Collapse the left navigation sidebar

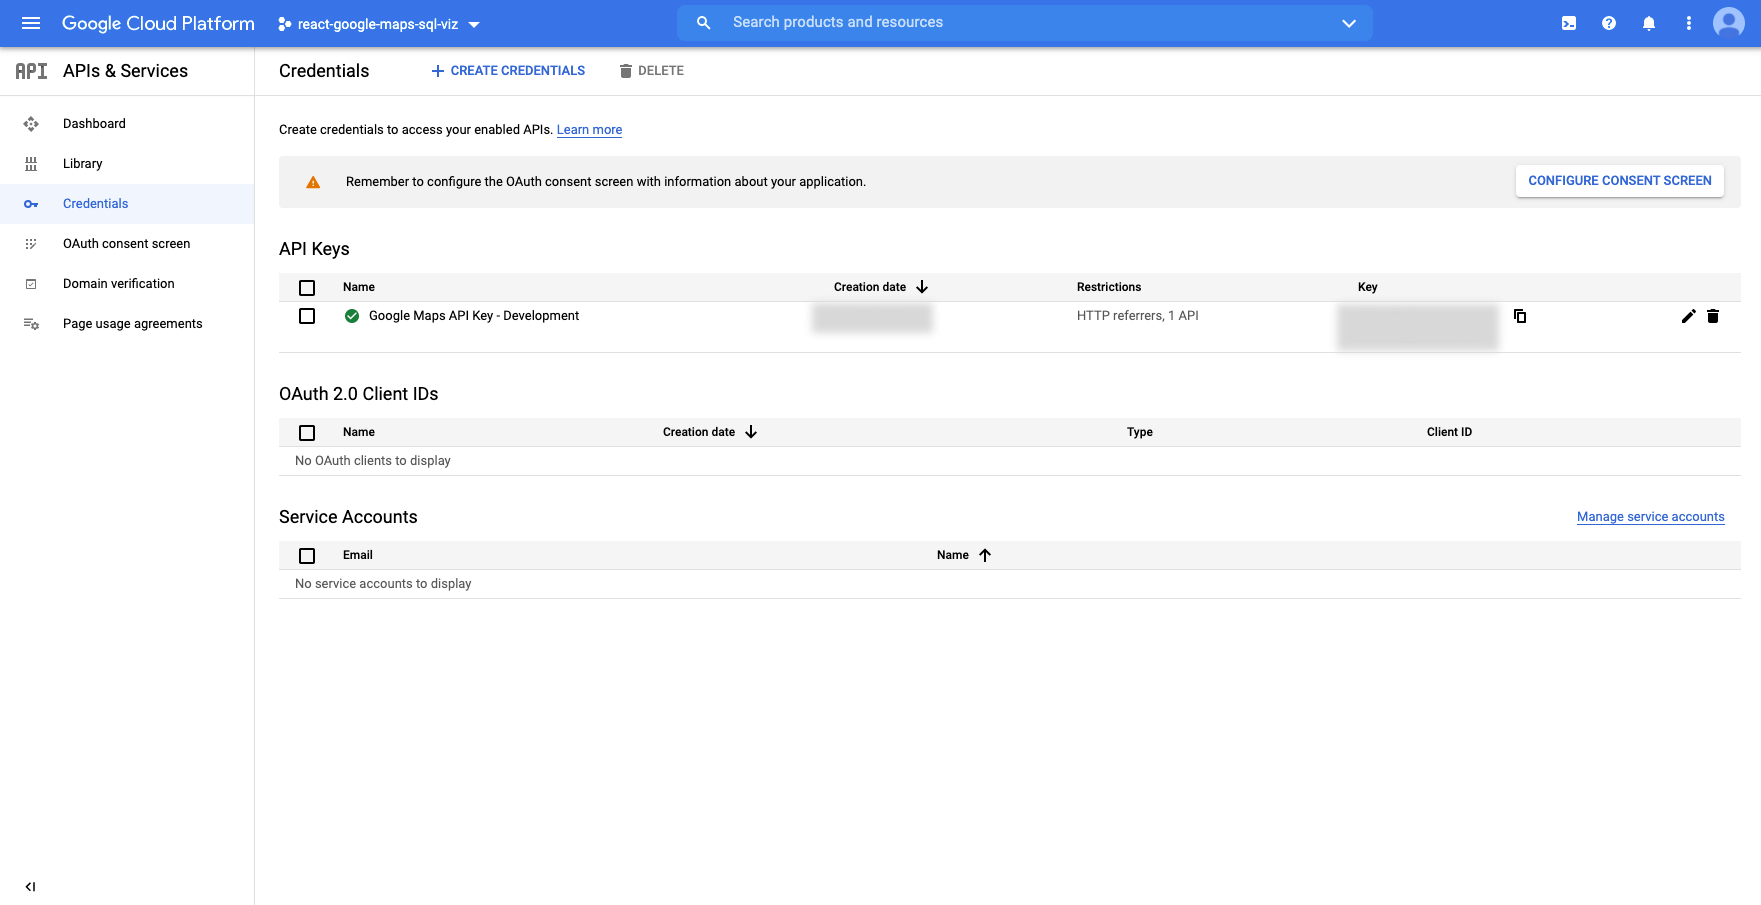(31, 886)
